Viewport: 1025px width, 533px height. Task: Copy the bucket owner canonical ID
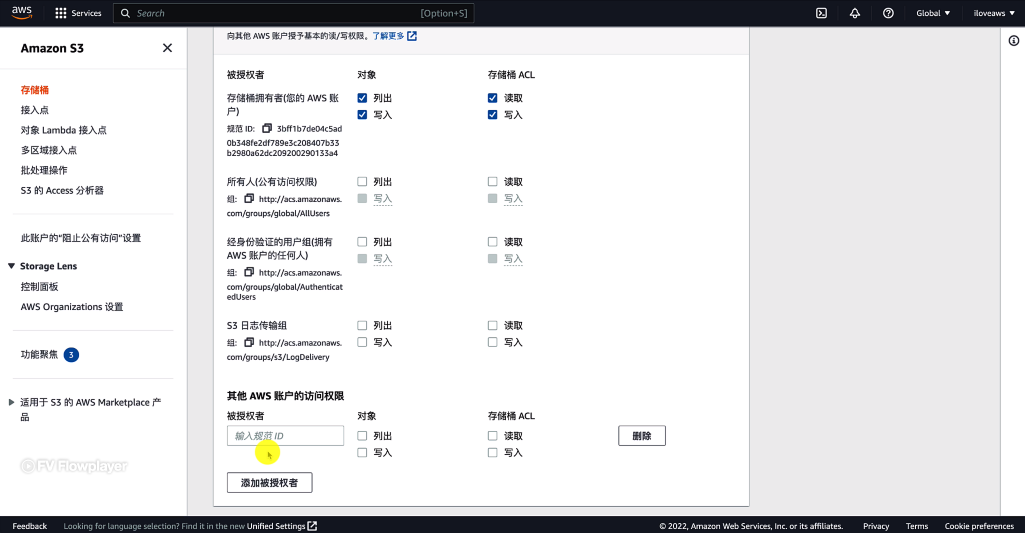click(x=267, y=128)
